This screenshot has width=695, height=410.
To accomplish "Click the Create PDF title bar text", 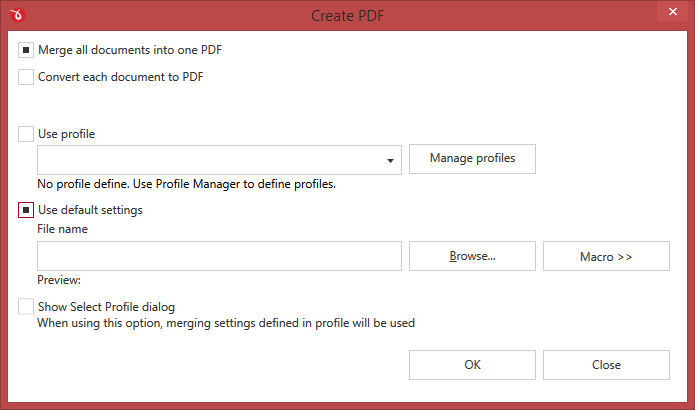I will [x=348, y=16].
